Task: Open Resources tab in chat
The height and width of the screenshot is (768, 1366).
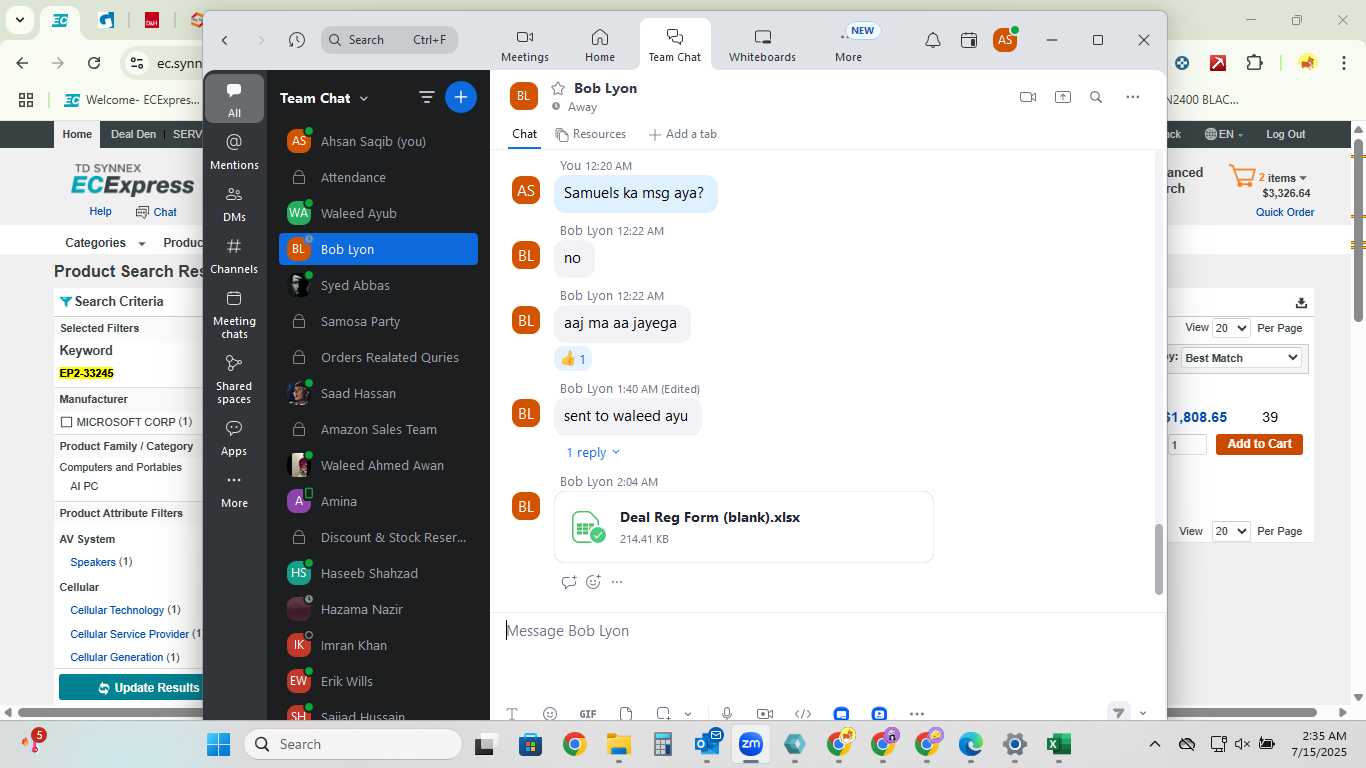Action: [x=590, y=134]
